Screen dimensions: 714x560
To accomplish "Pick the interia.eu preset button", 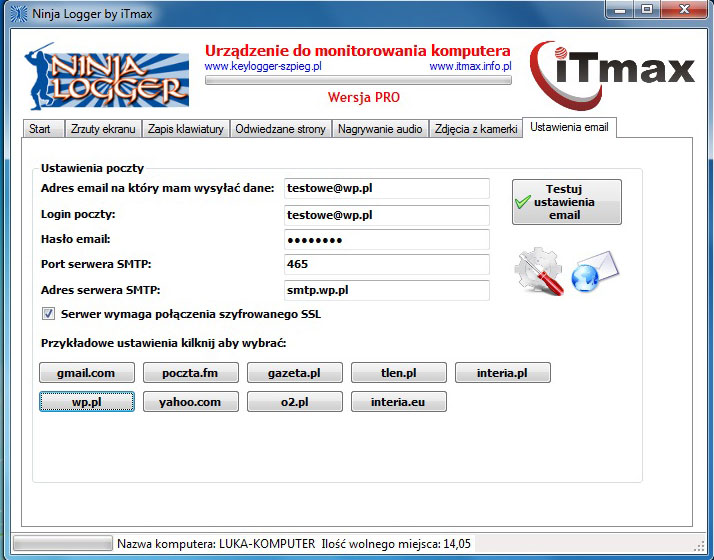I will click(398, 402).
